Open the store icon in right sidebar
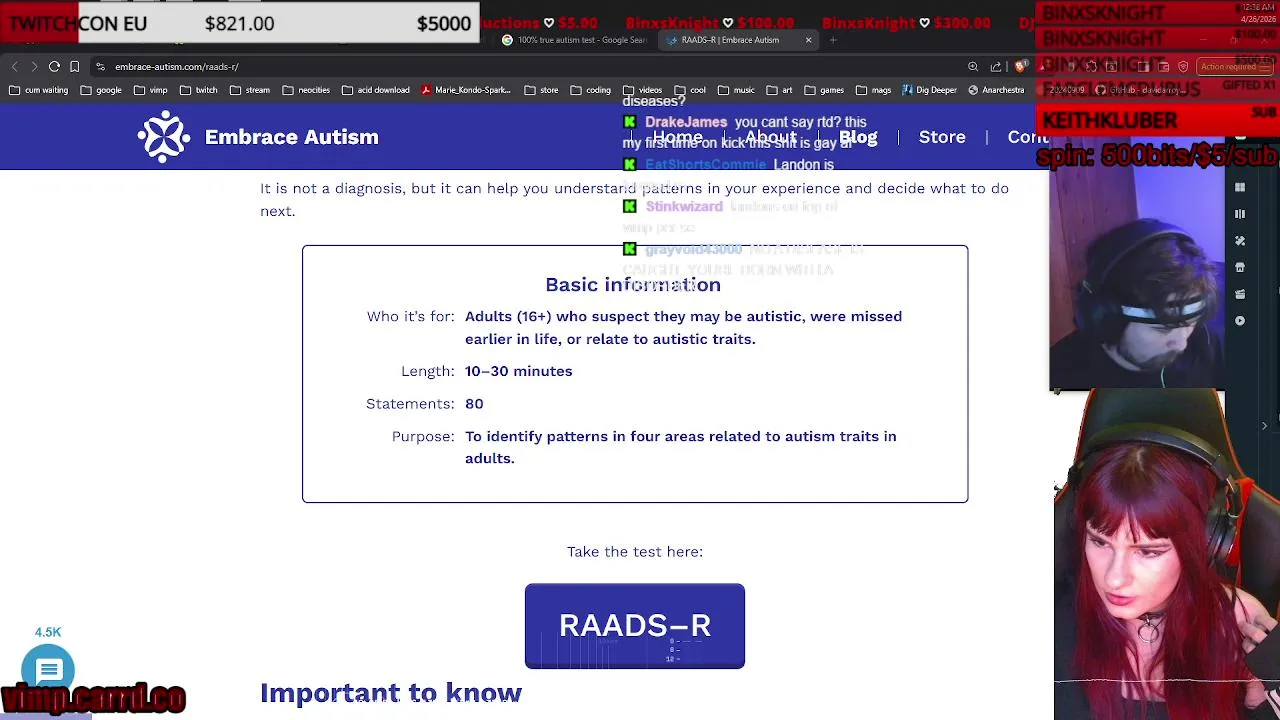 point(1240,268)
